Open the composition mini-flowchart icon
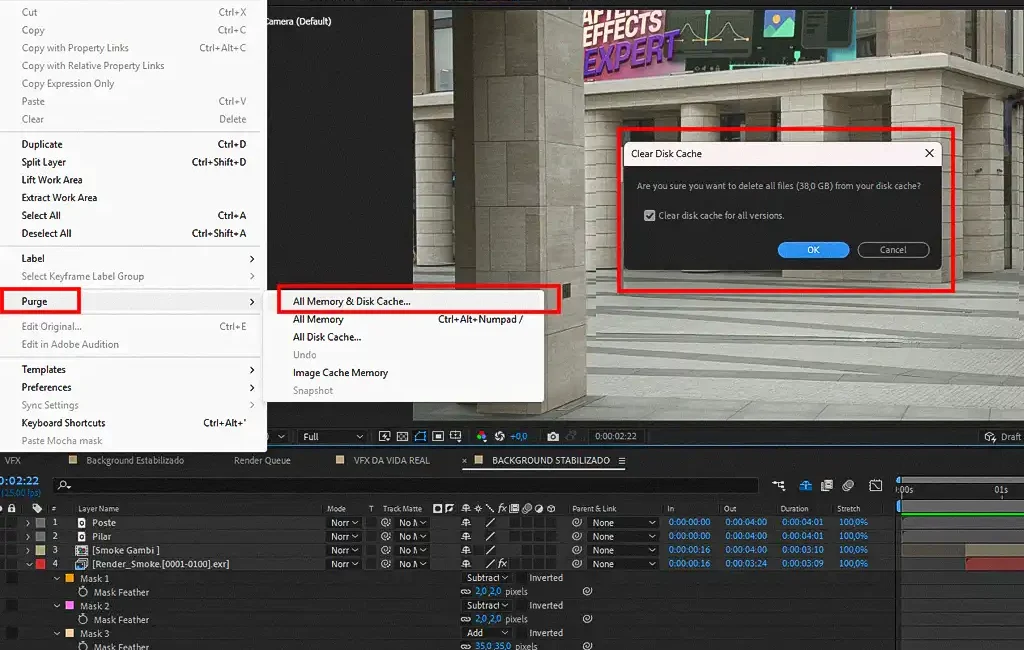 coord(779,485)
